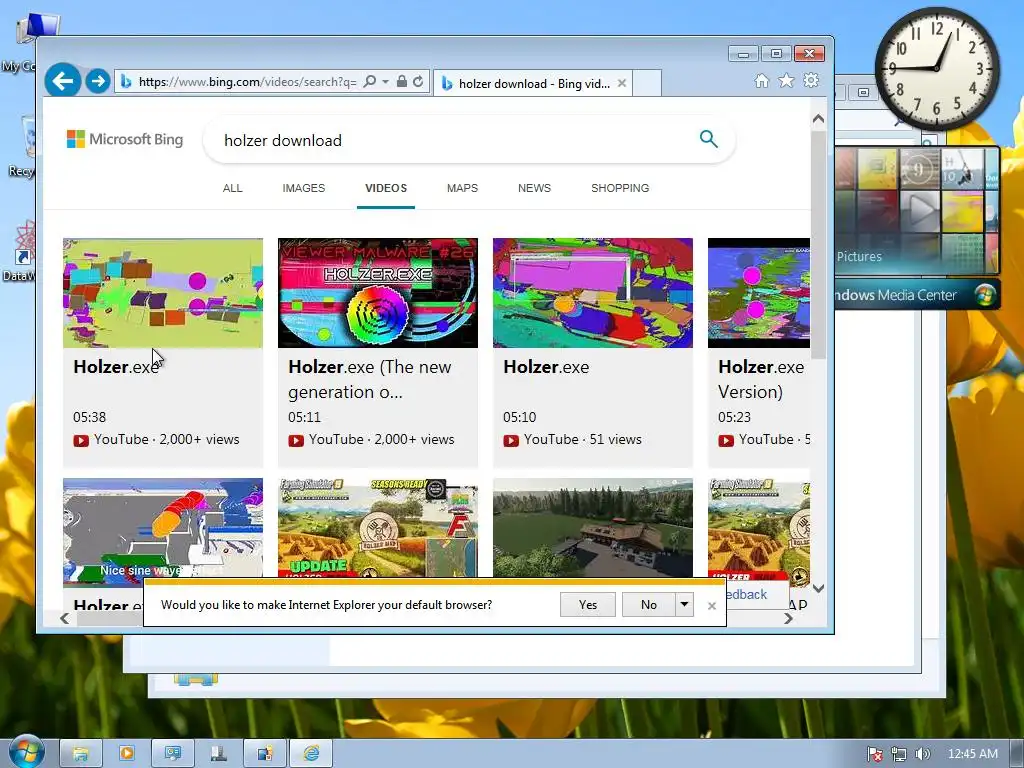1024x768 pixels.
Task: Select the VIDEOS tab
Action: click(386, 188)
